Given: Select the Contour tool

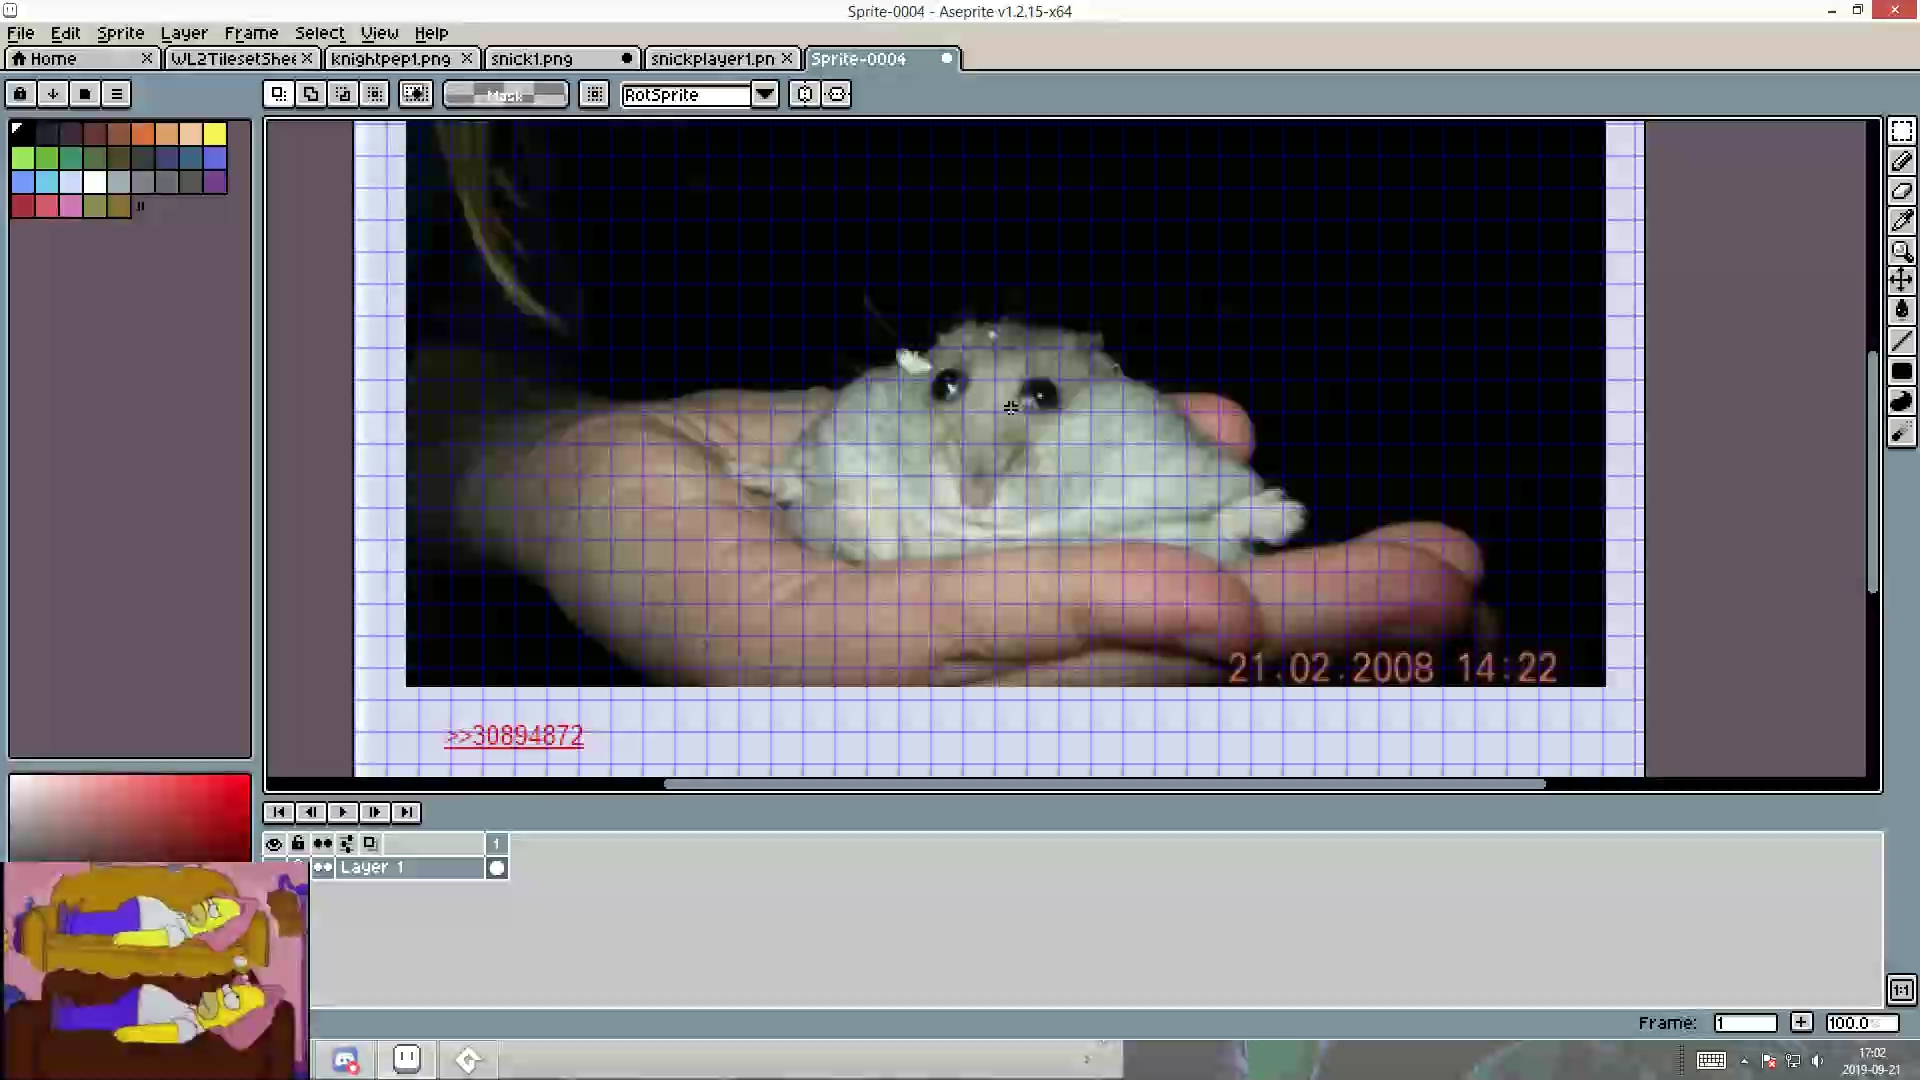Looking at the screenshot, I should (1901, 401).
